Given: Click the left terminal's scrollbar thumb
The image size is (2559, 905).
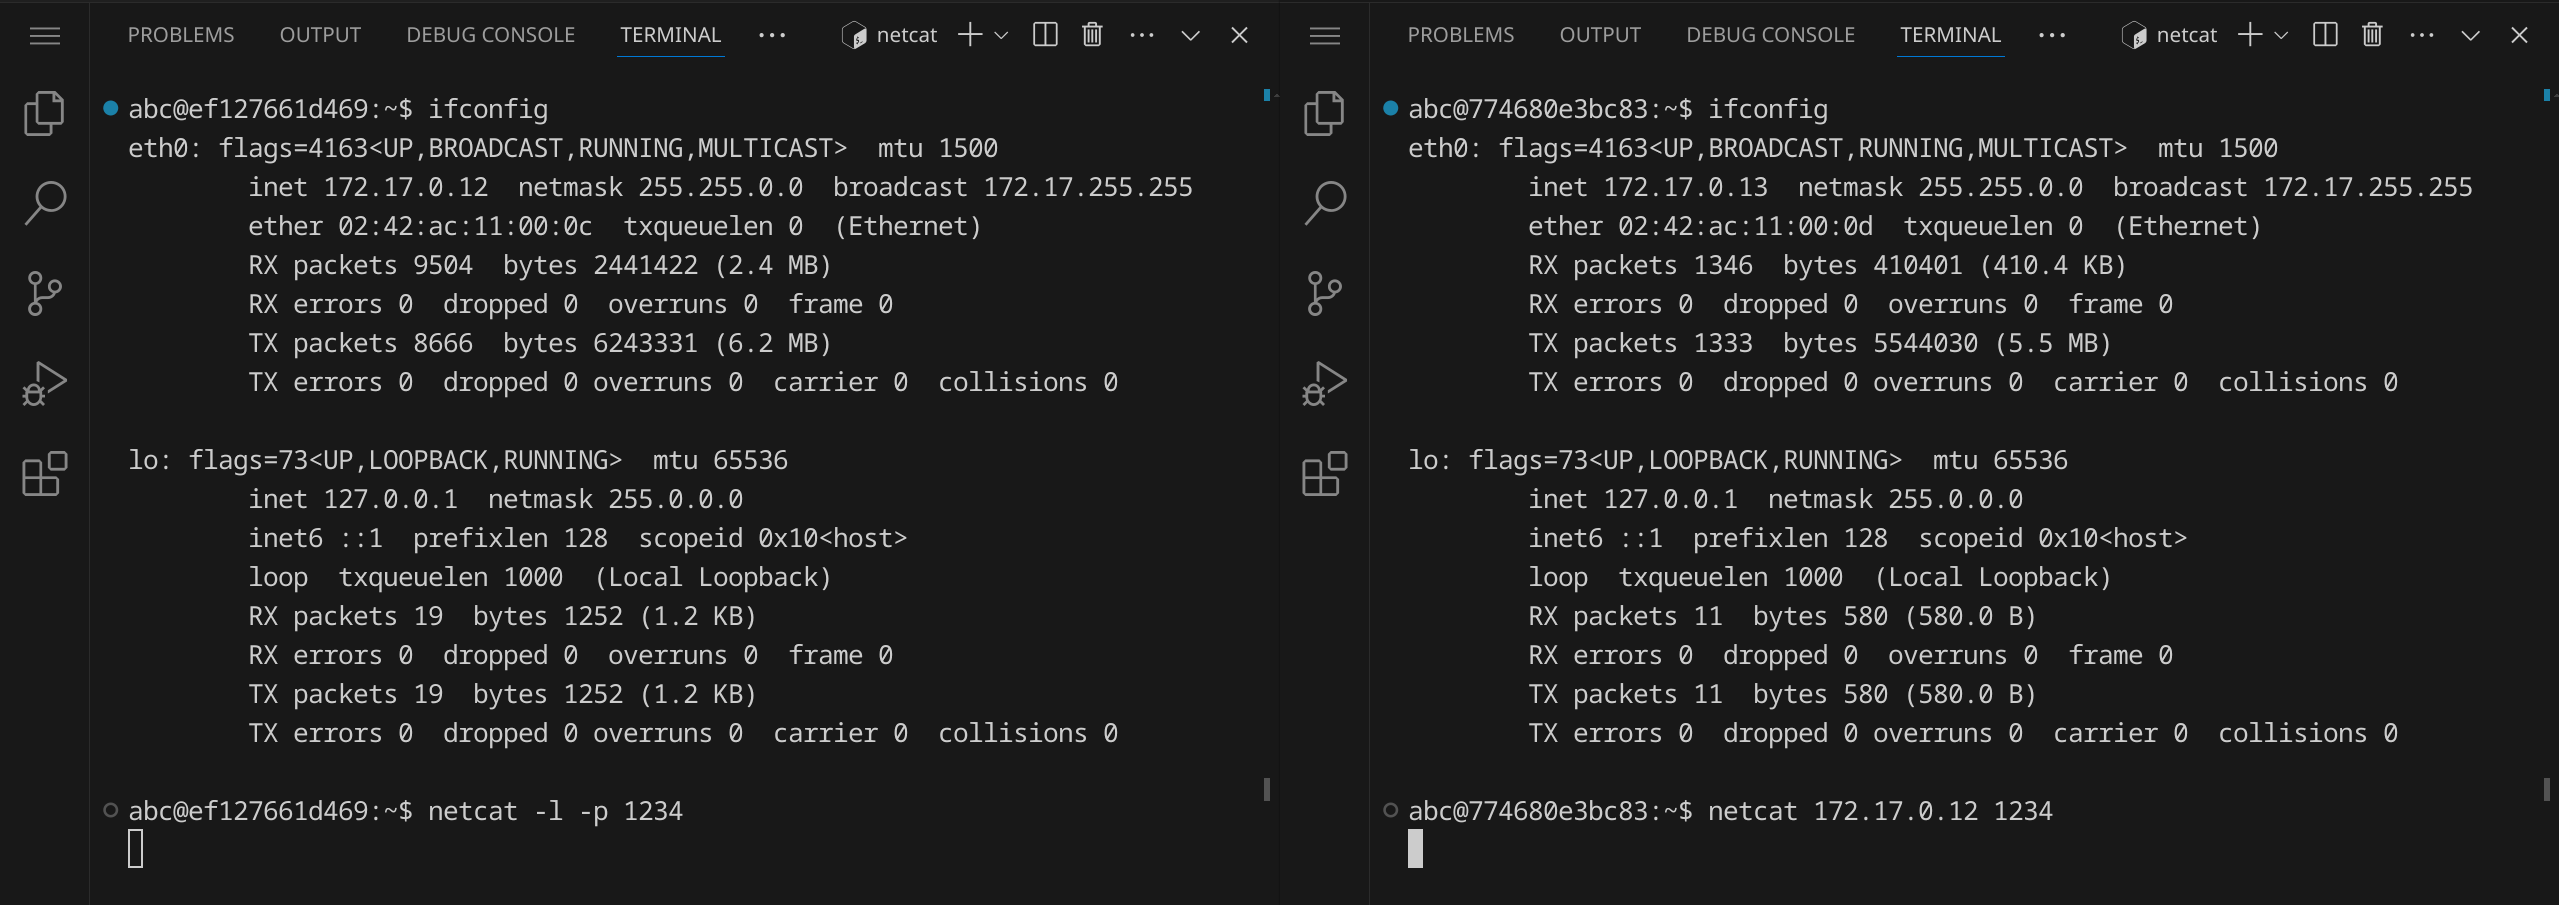Looking at the screenshot, I should (1267, 789).
